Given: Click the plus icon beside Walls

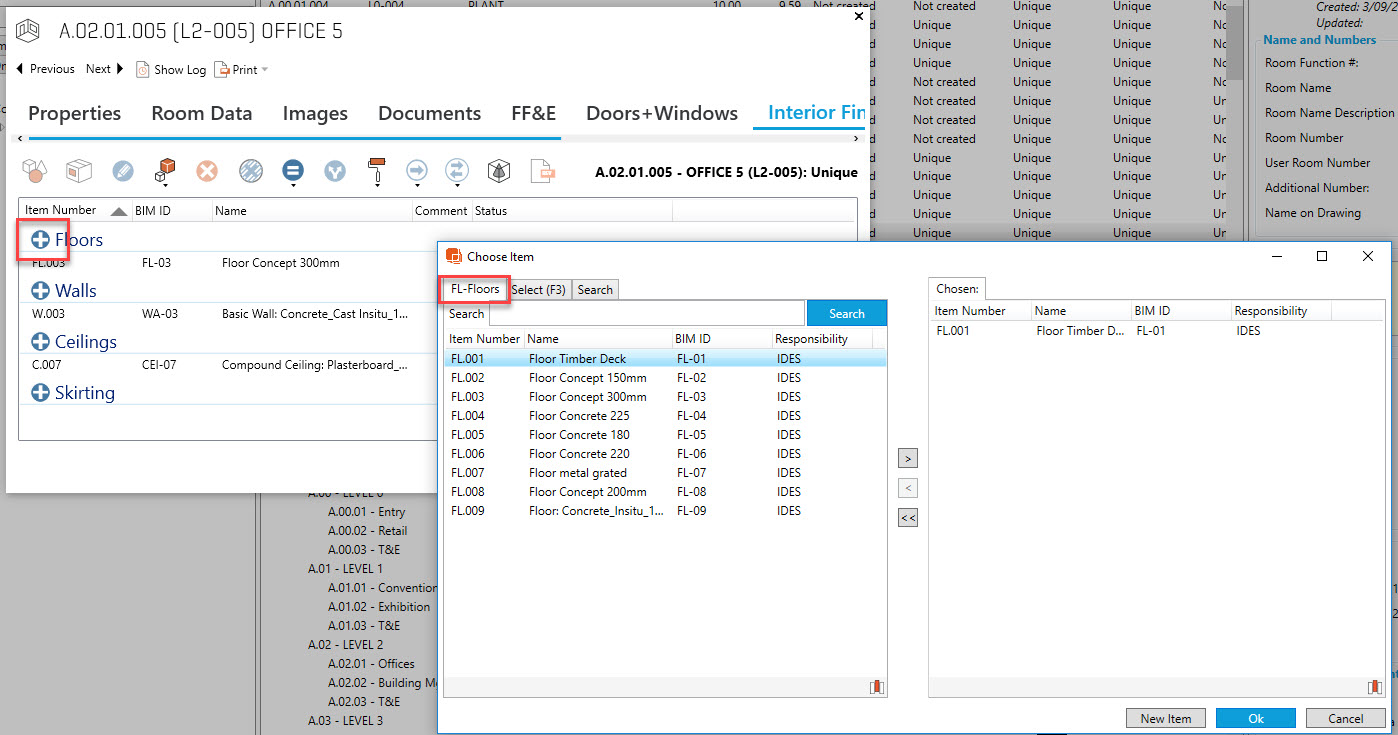Looking at the screenshot, I should tap(40, 291).
